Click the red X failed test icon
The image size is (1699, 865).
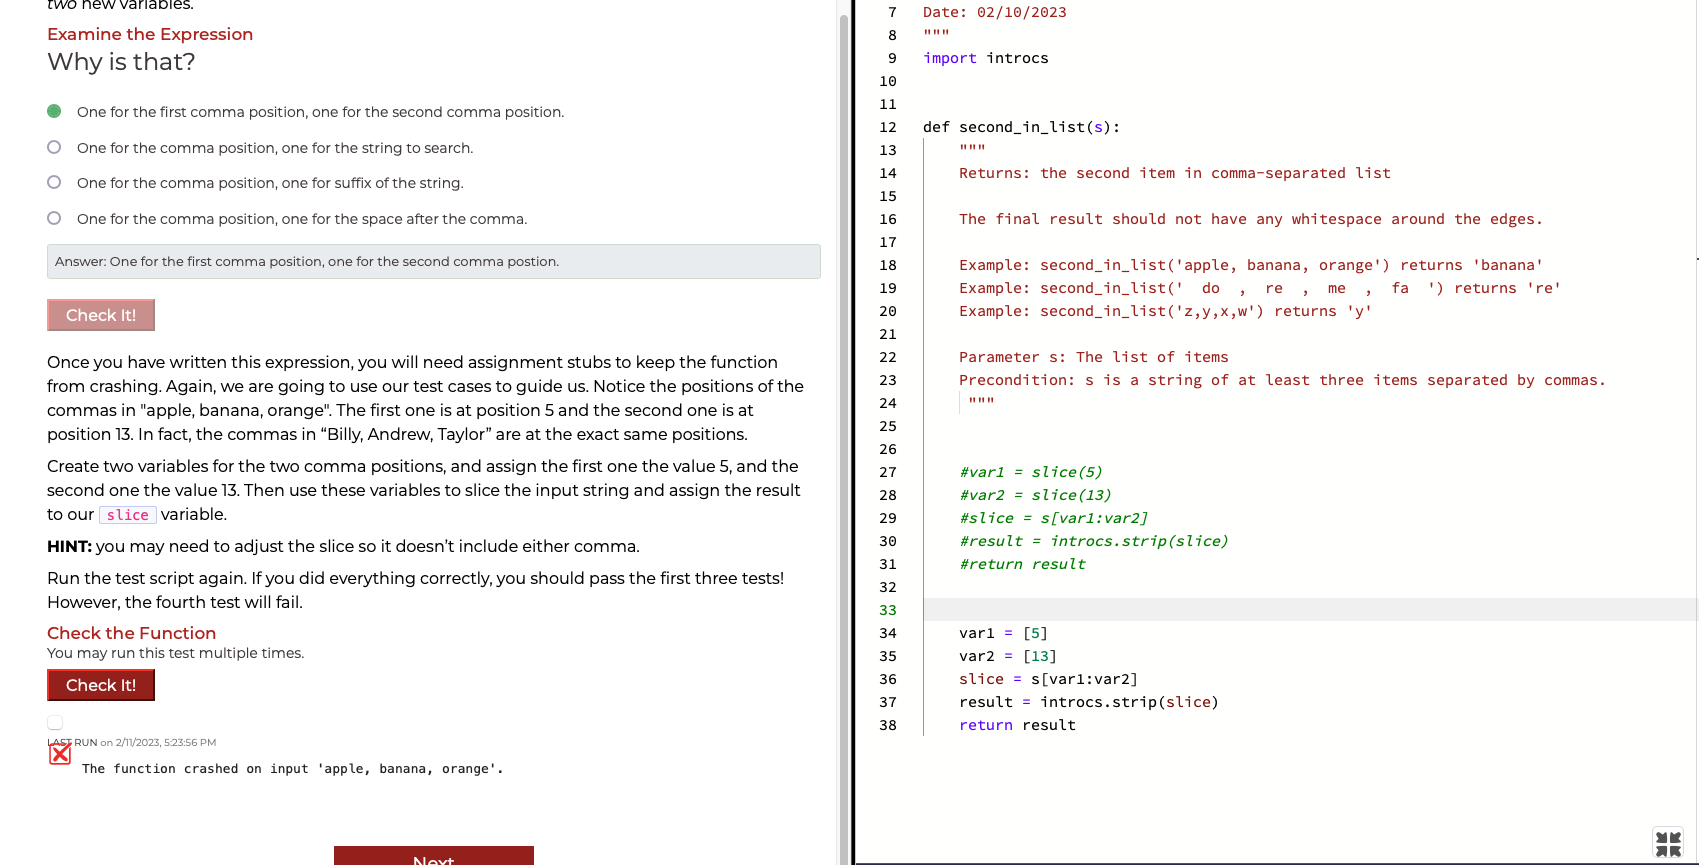pos(60,754)
